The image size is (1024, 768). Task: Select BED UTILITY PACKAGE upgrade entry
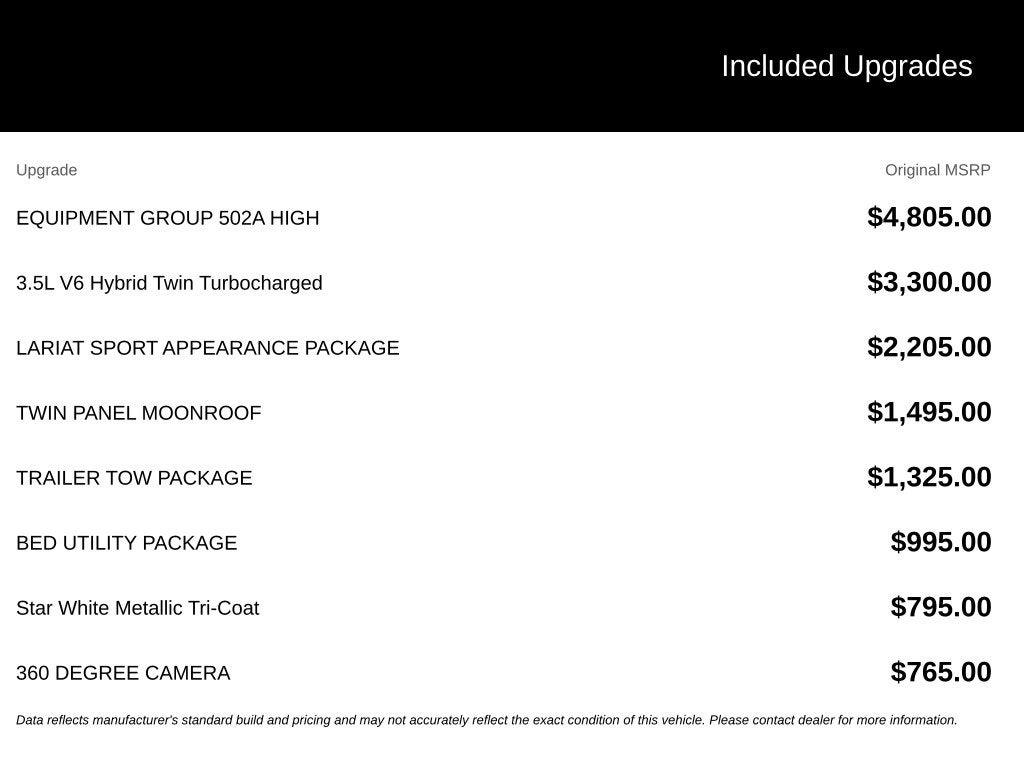click(127, 543)
